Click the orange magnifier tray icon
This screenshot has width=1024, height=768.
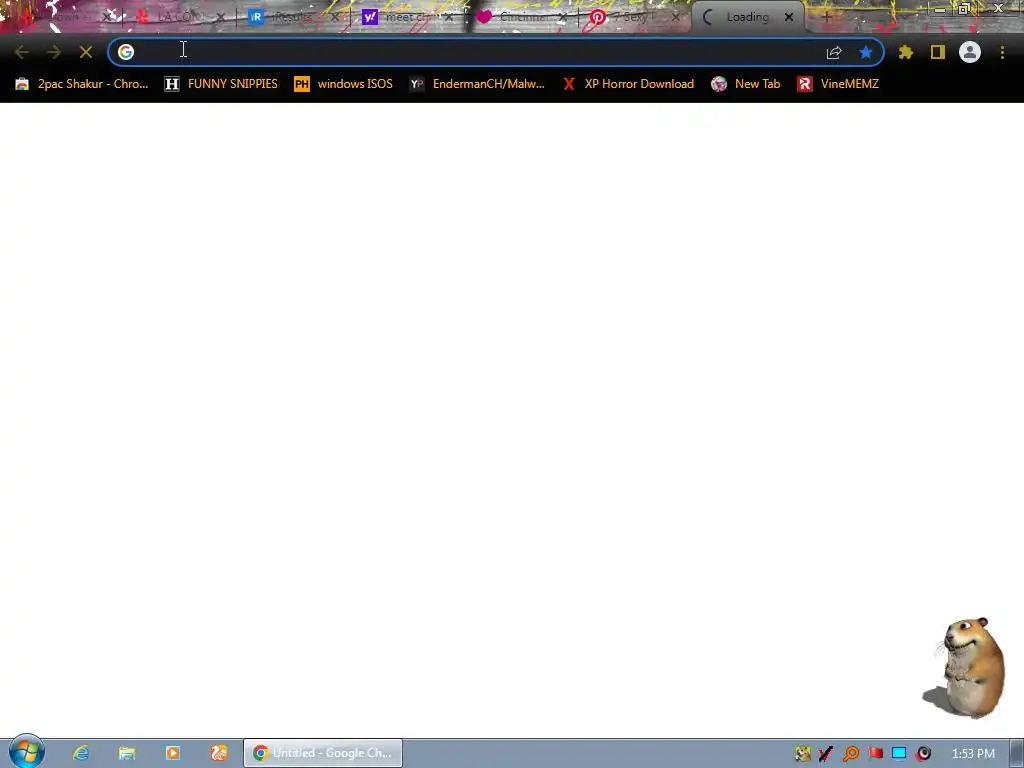tap(850, 754)
